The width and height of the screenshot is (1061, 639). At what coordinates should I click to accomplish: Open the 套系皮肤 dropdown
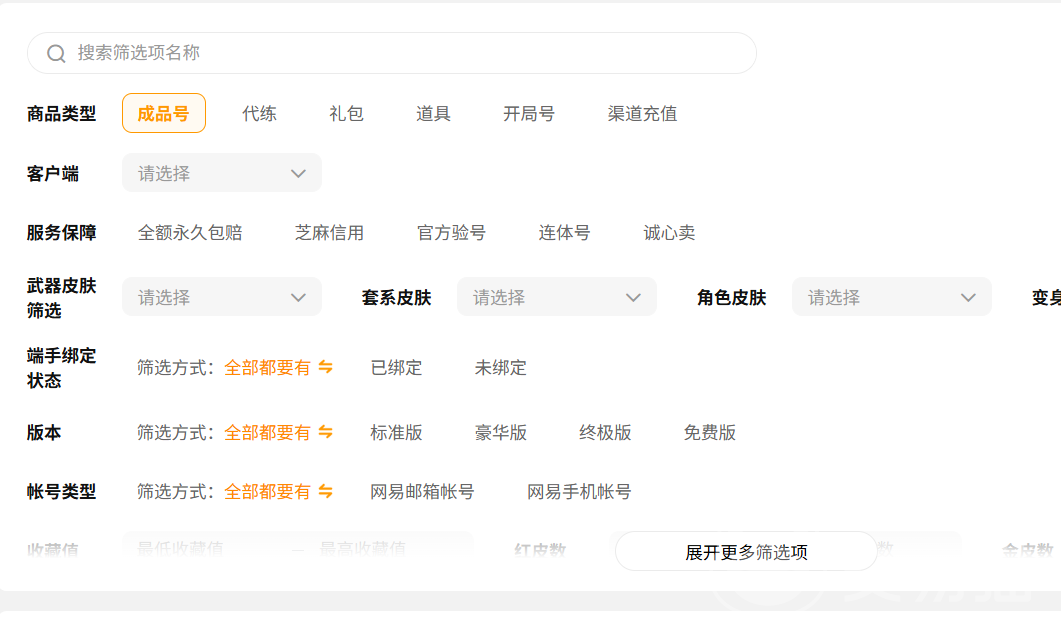556,297
